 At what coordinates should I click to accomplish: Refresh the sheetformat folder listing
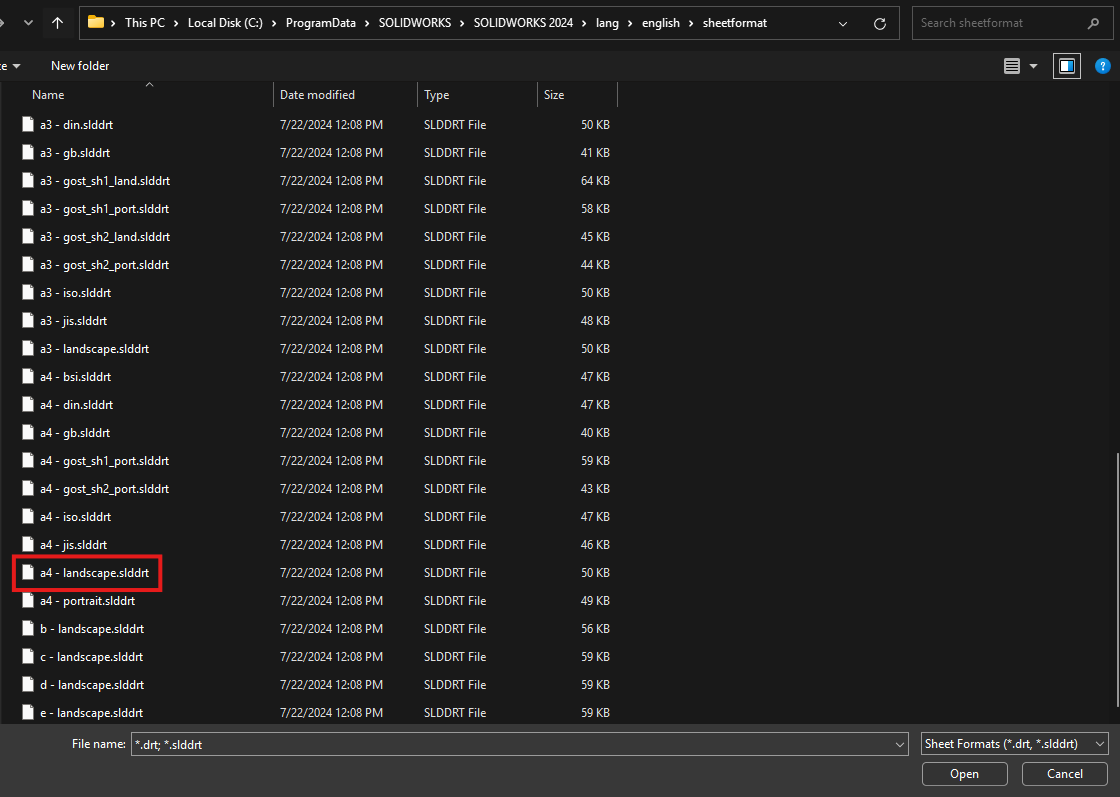pyautogui.click(x=880, y=24)
